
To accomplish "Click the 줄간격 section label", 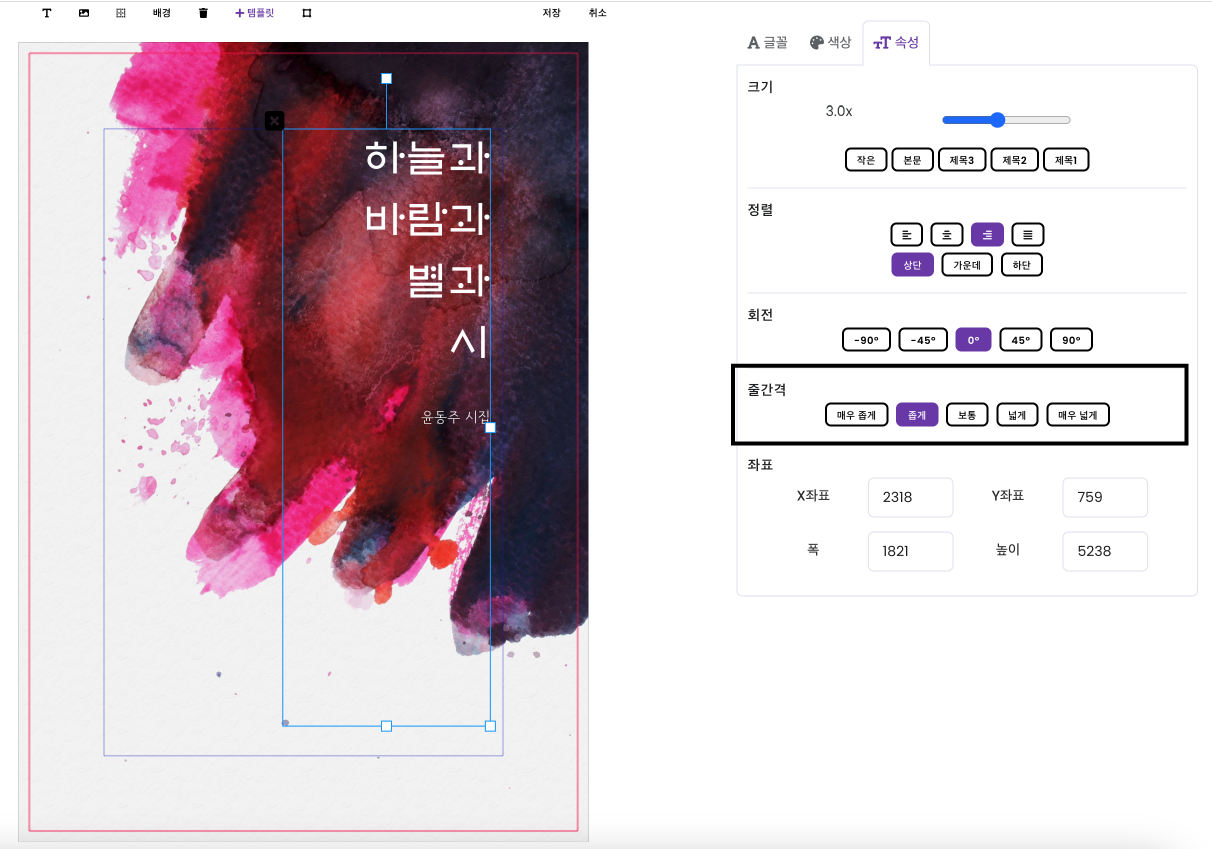I will point(767,390).
